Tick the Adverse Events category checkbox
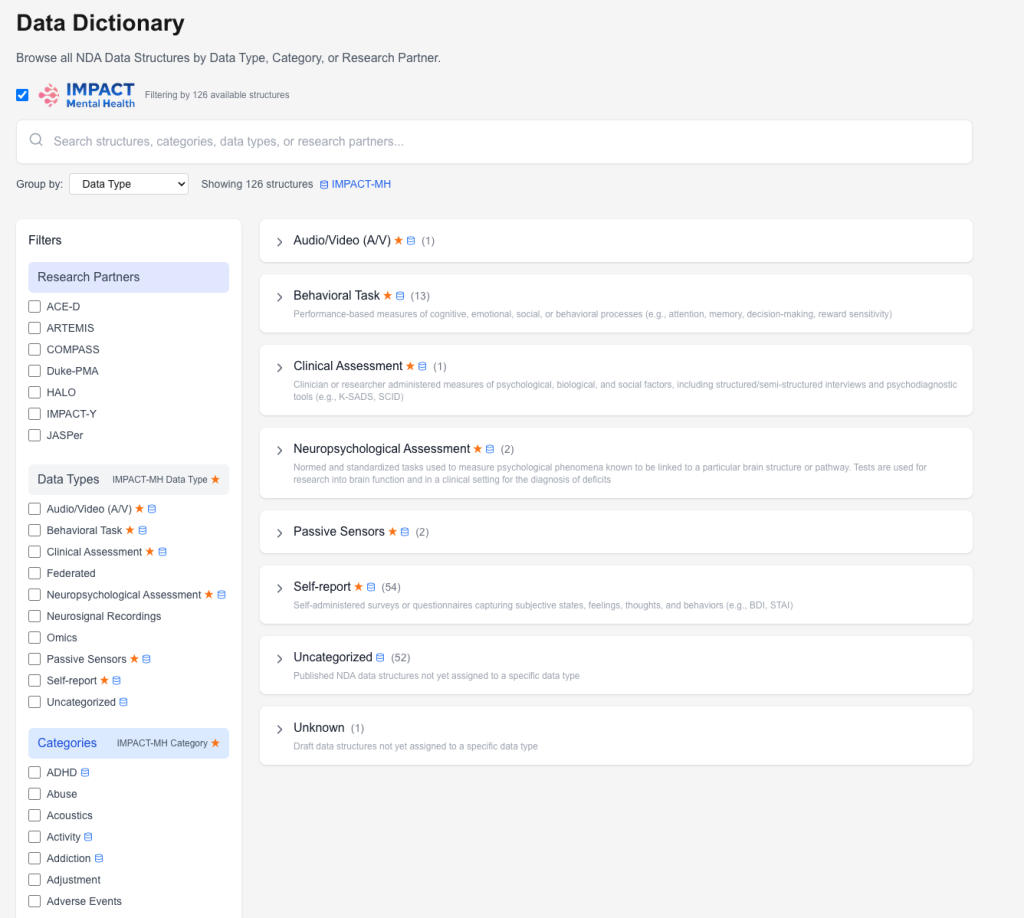The image size is (1024, 918). coord(35,901)
